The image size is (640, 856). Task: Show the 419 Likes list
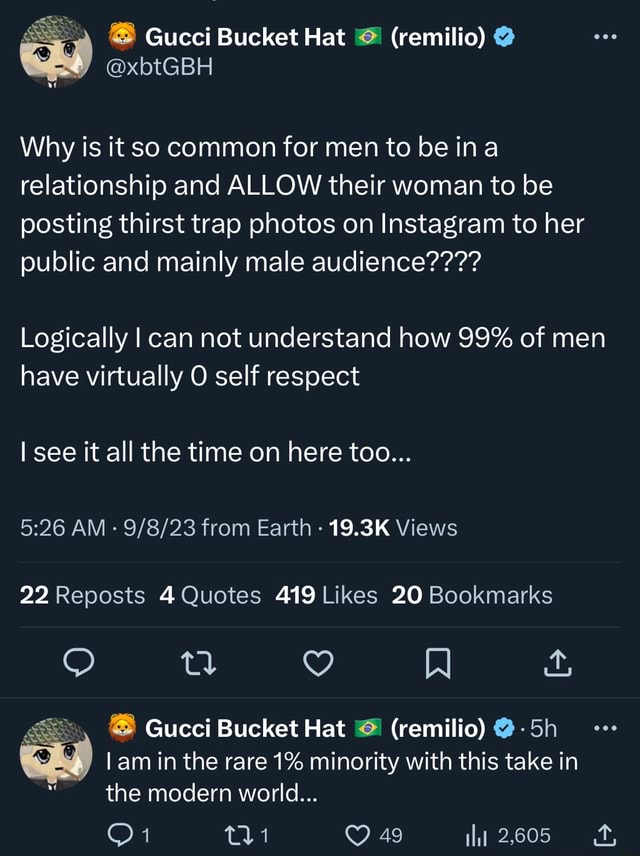click(x=326, y=595)
